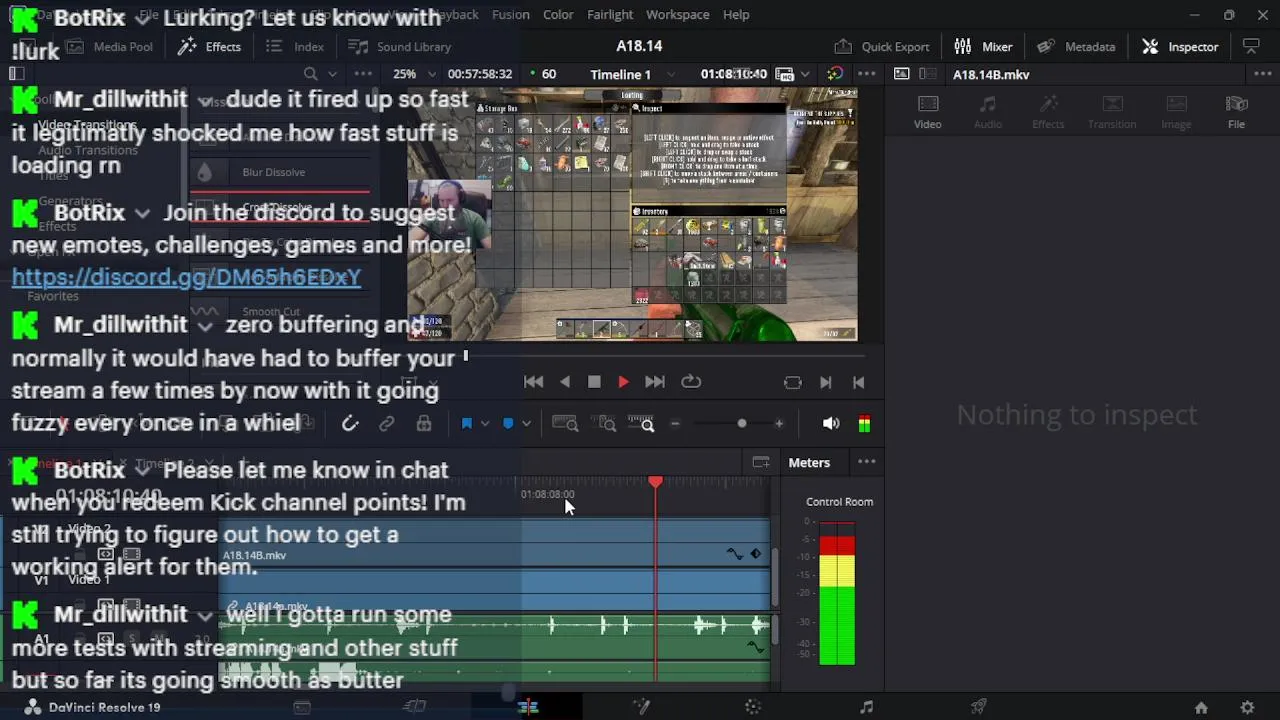This screenshot has width=1280, height=720.
Task: Select the Audio tab in Inspector
Action: [988, 112]
